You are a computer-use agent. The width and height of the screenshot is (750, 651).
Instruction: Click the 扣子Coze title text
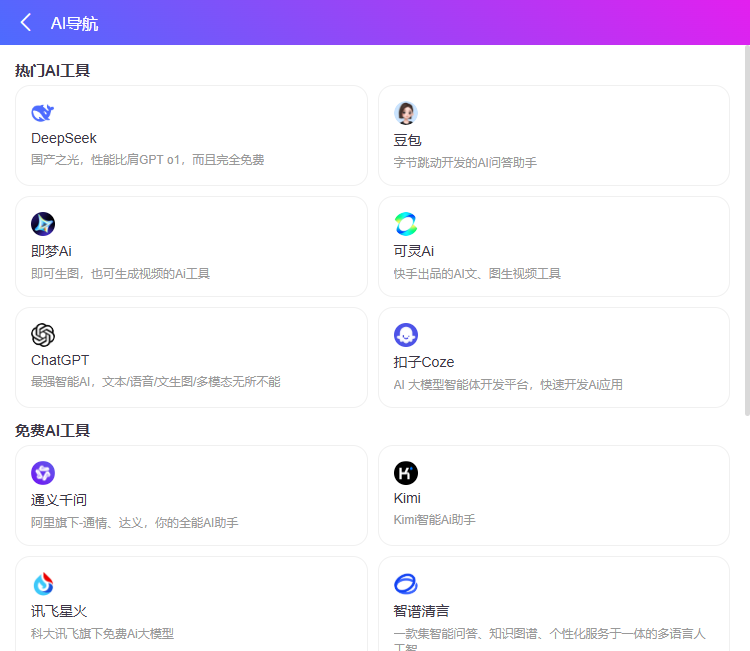(x=424, y=362)
